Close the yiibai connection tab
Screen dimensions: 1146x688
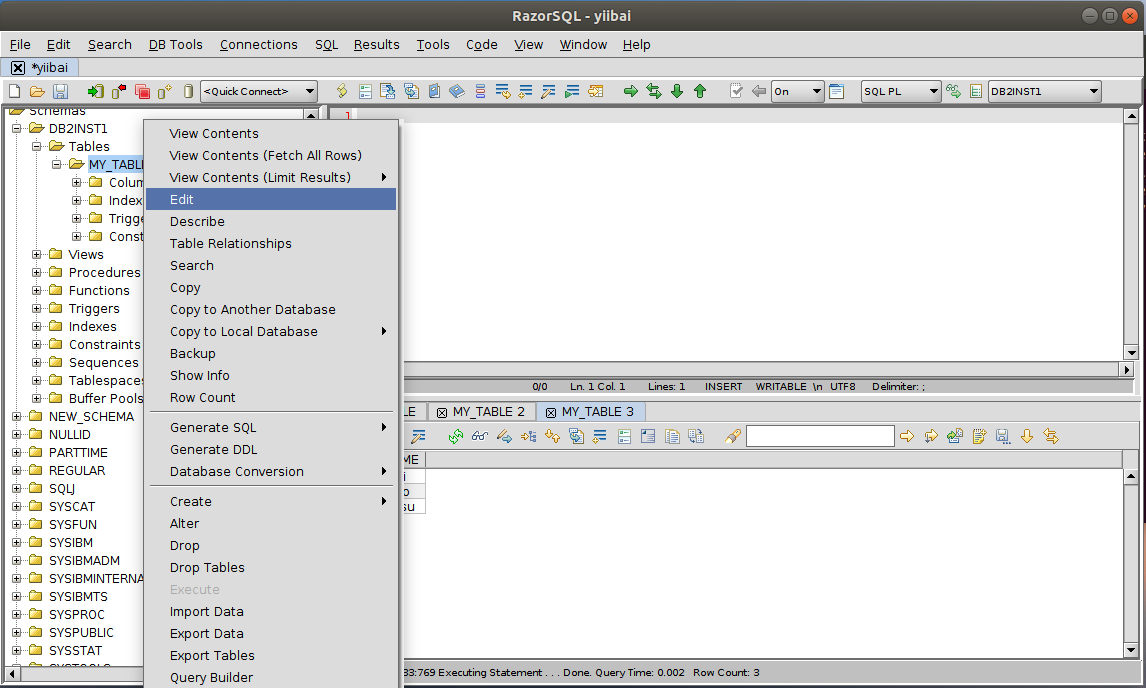(x=18, y=68)
